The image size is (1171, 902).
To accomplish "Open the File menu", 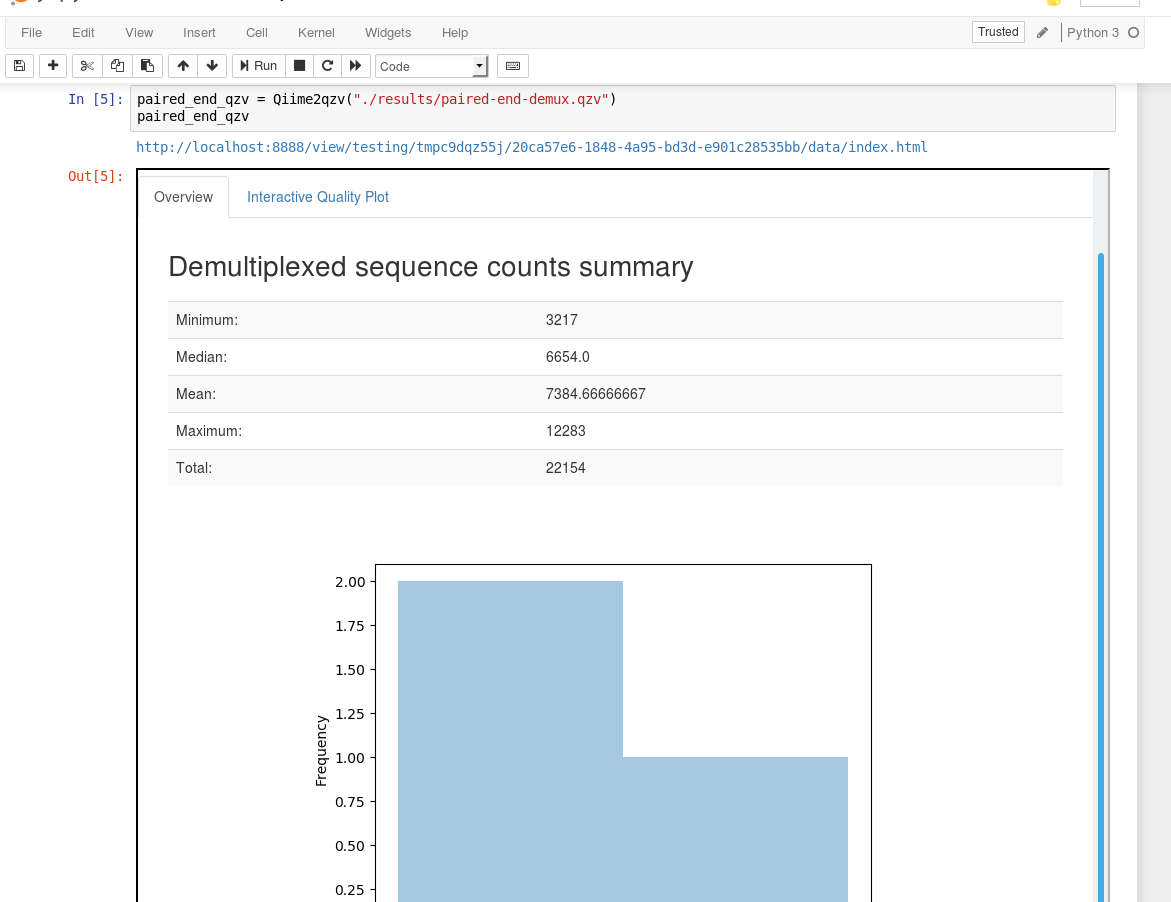I will coord(31,32).
